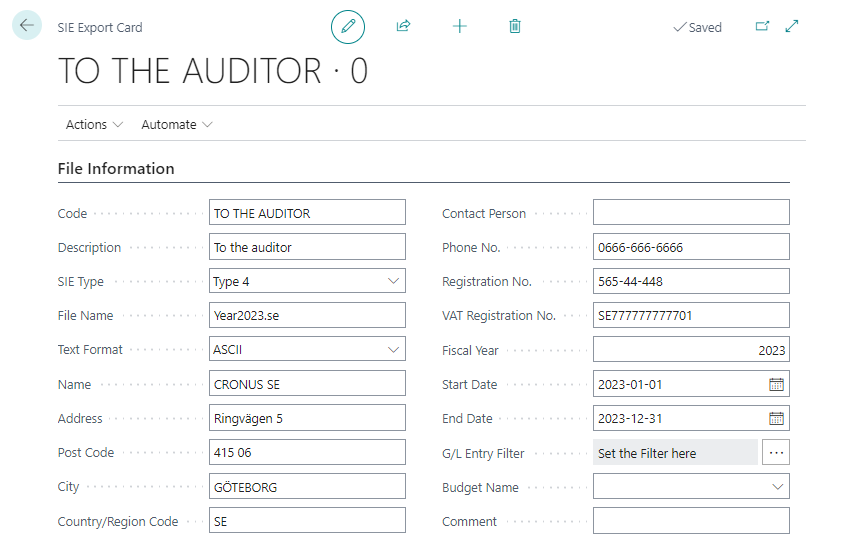The height and width of the screenshot is (558, 849).
Task: Open the Actions menu
Action: (94, 124)
